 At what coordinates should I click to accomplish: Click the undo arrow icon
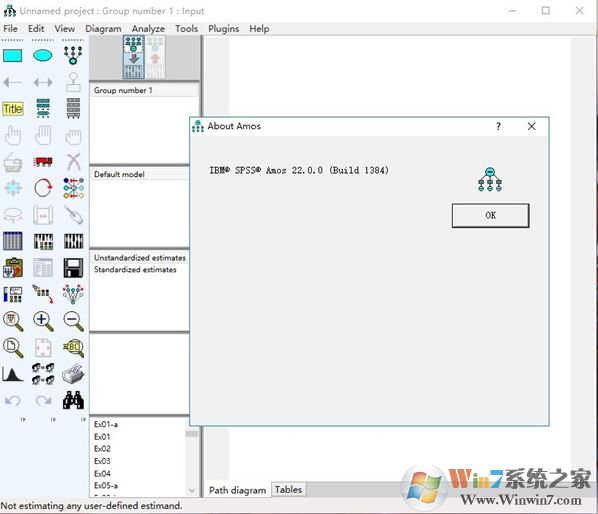coord(13,400)
